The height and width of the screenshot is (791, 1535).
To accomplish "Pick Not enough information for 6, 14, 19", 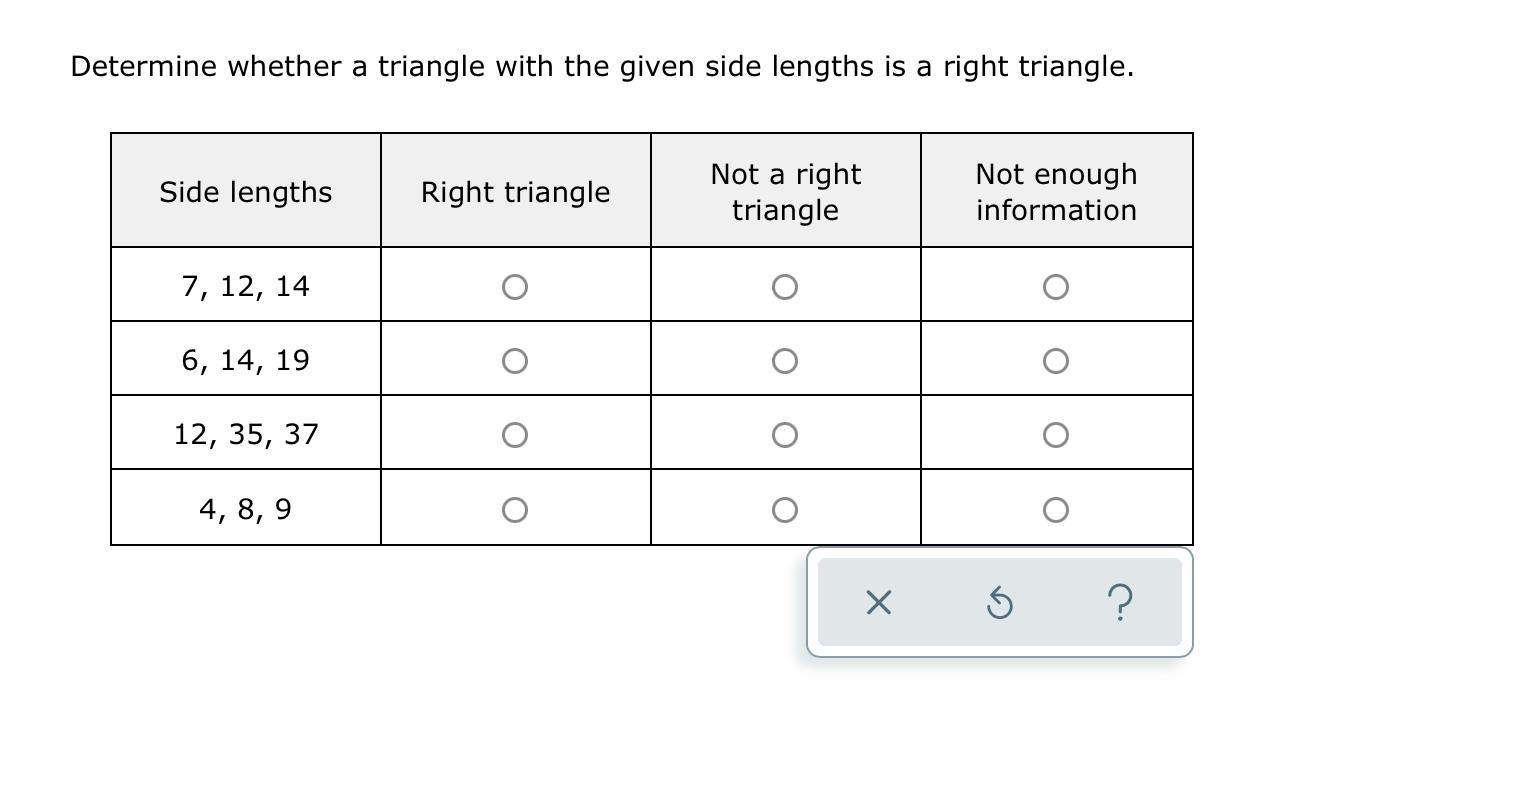I will point(1055,361).
